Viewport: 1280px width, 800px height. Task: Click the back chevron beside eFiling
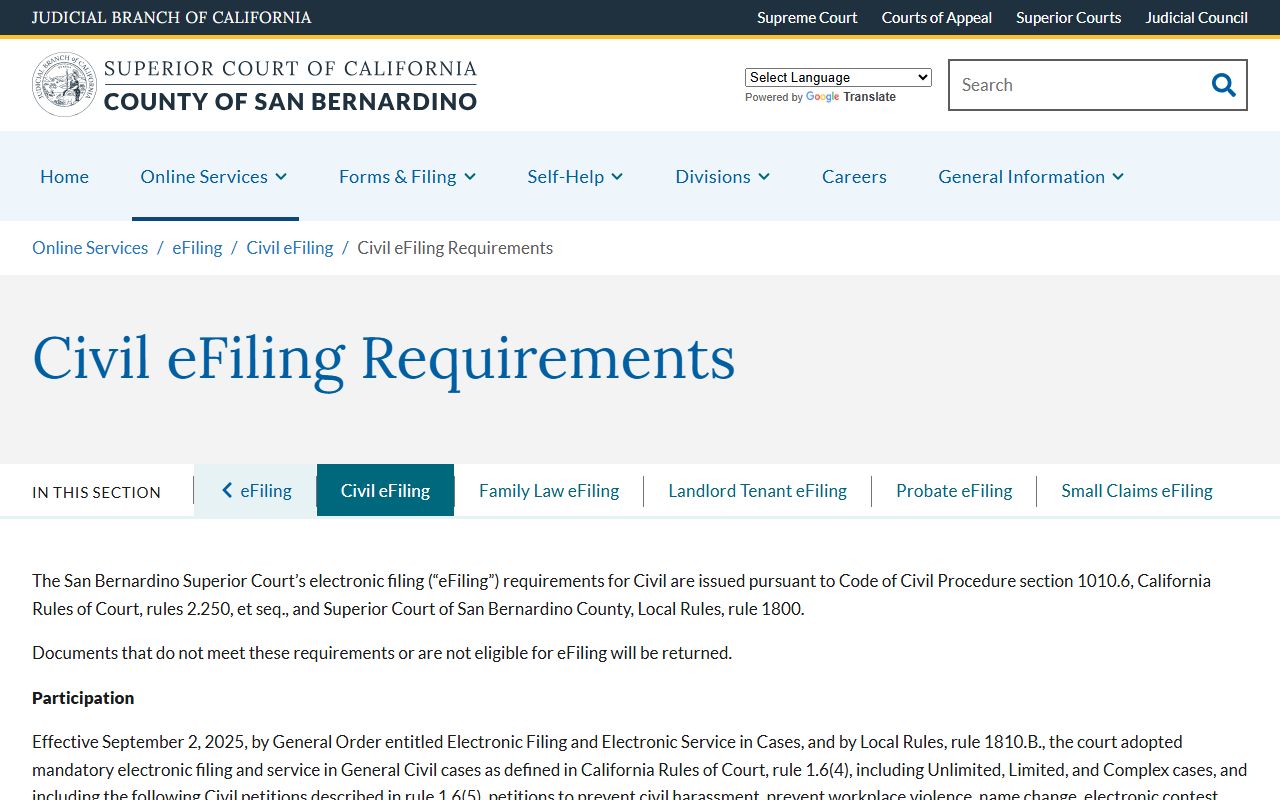point(227,490)
